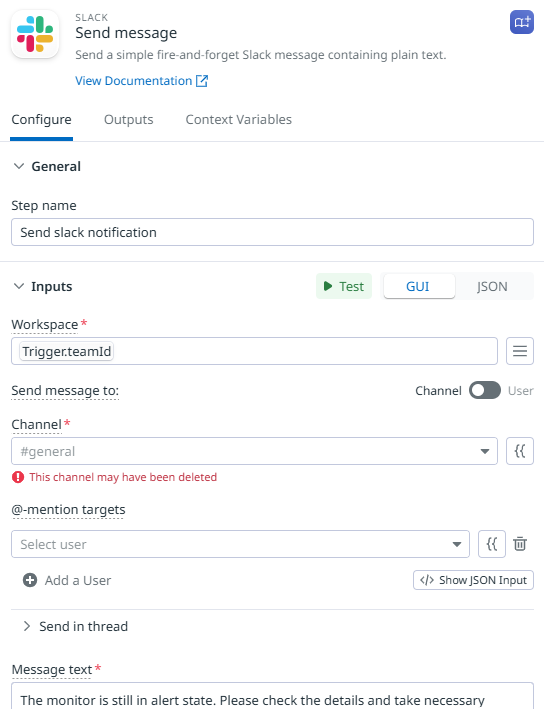The height and width of the screenshot is (709, 544).
Task: Switch inputs view to JSON
Action: (492, 286)
